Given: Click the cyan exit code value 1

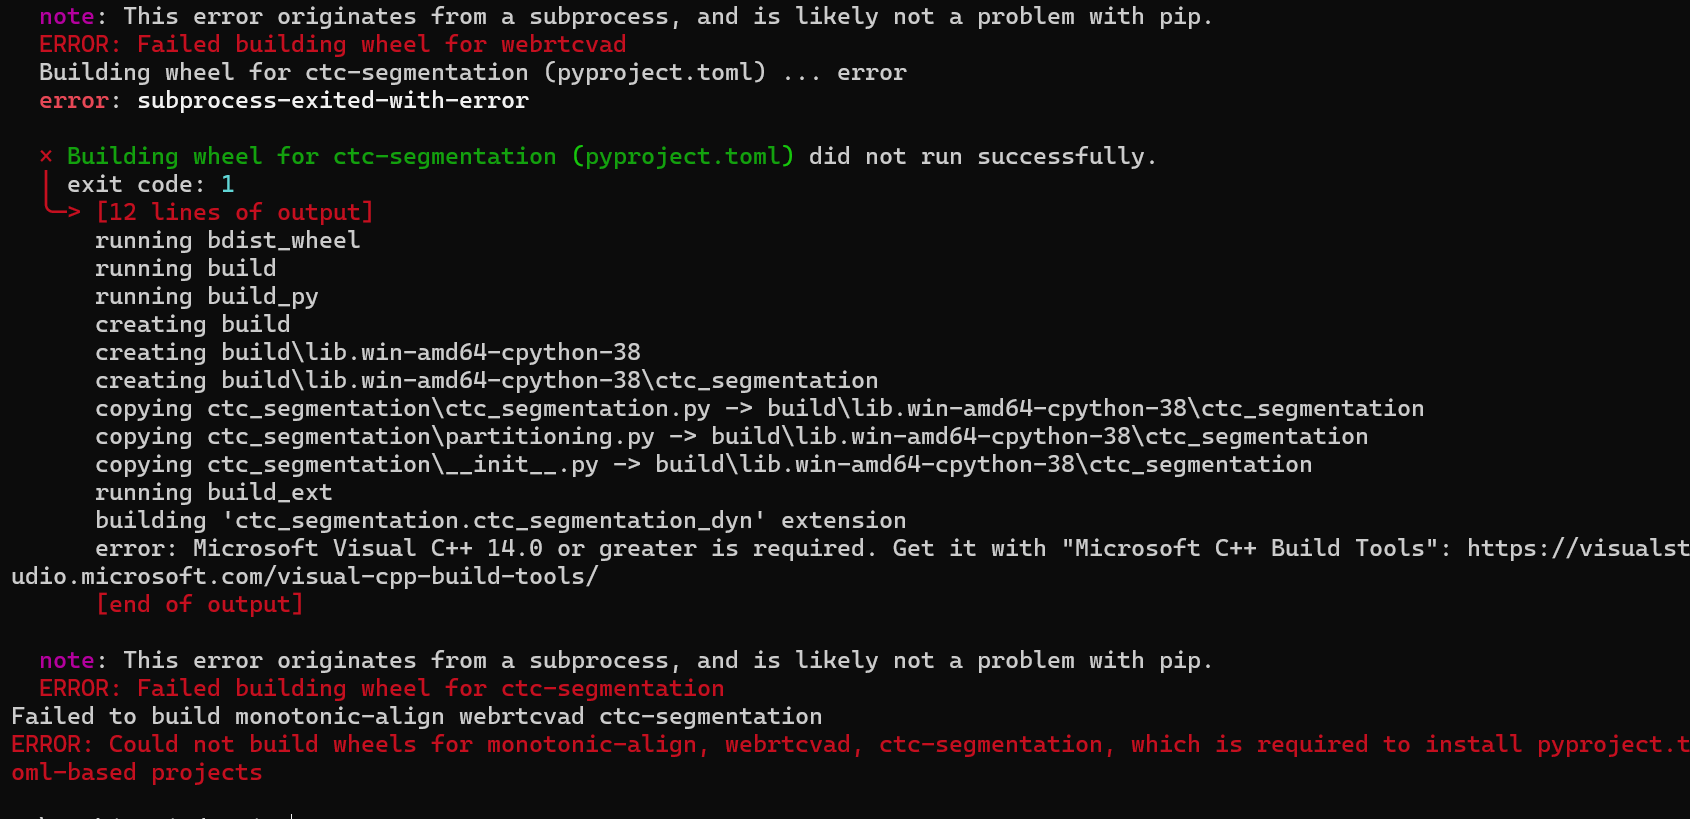Looking at the screenshot, I should pyautogui.click(x=228, y=184).
